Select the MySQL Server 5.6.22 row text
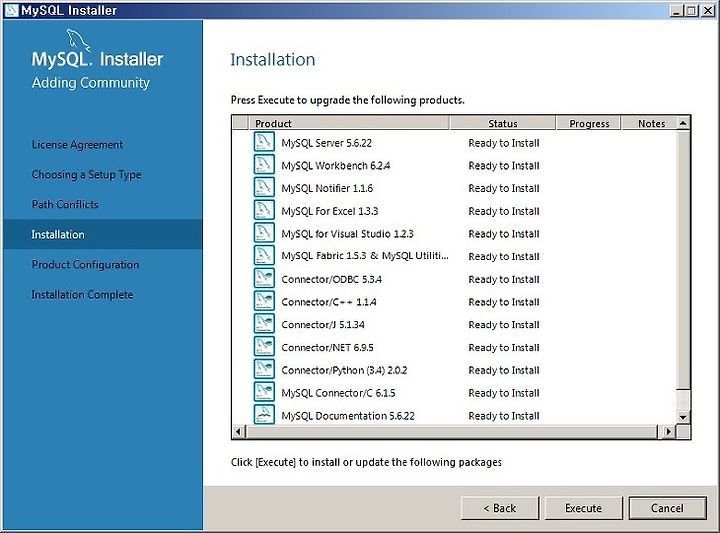Screen dimensions: 720x533 [x=326, y=143]
